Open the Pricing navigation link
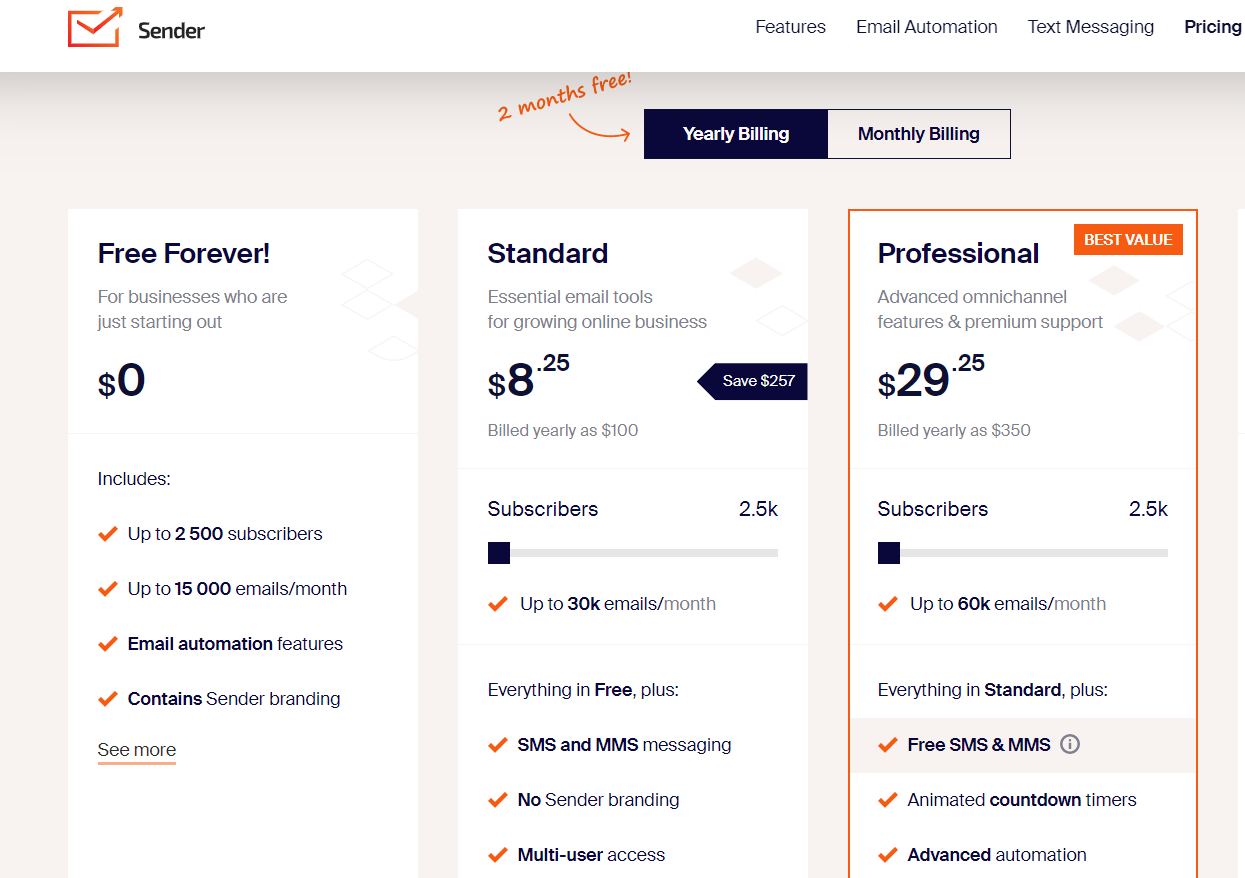Screen dimensions: 1245x878 click(1212, 27)
